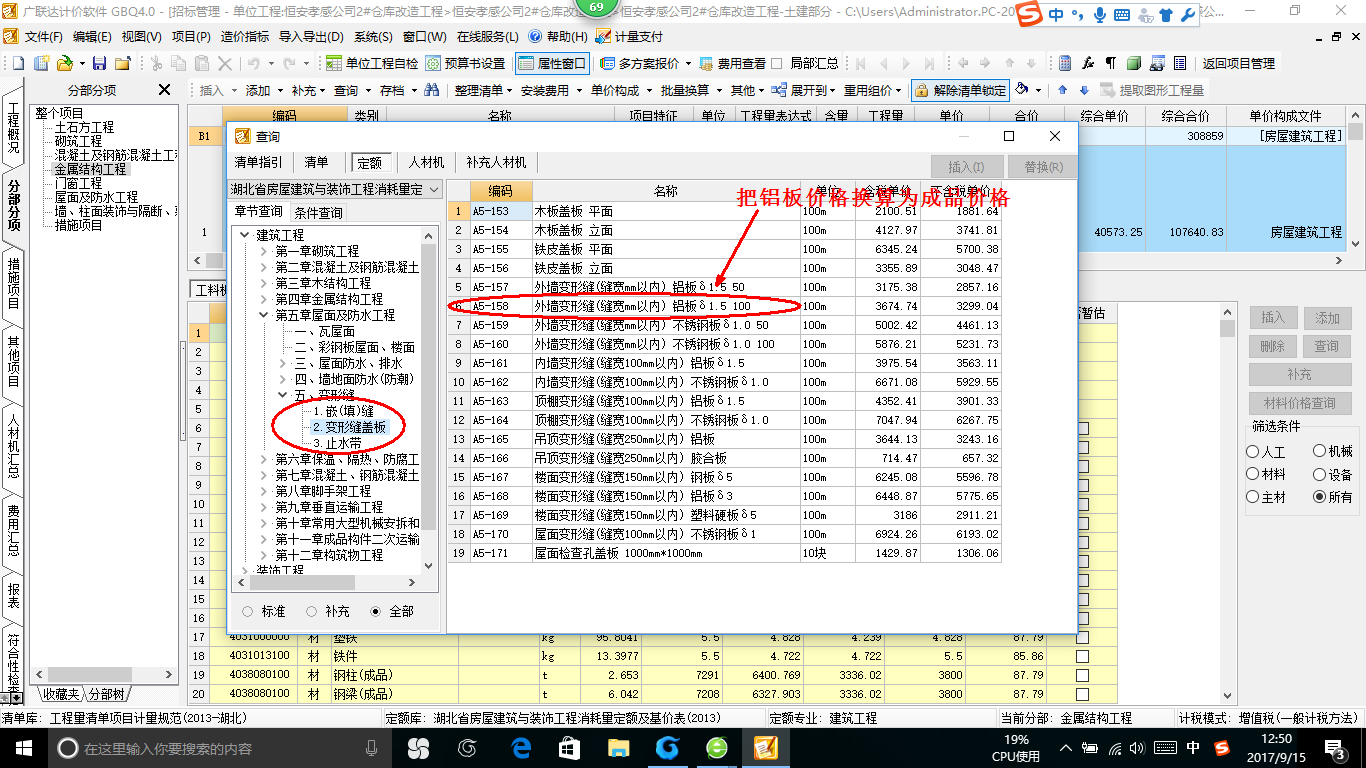Switch to 清单指引 tab
The width and height of the screenshot is (1366, 768).
tap(258, 162)
